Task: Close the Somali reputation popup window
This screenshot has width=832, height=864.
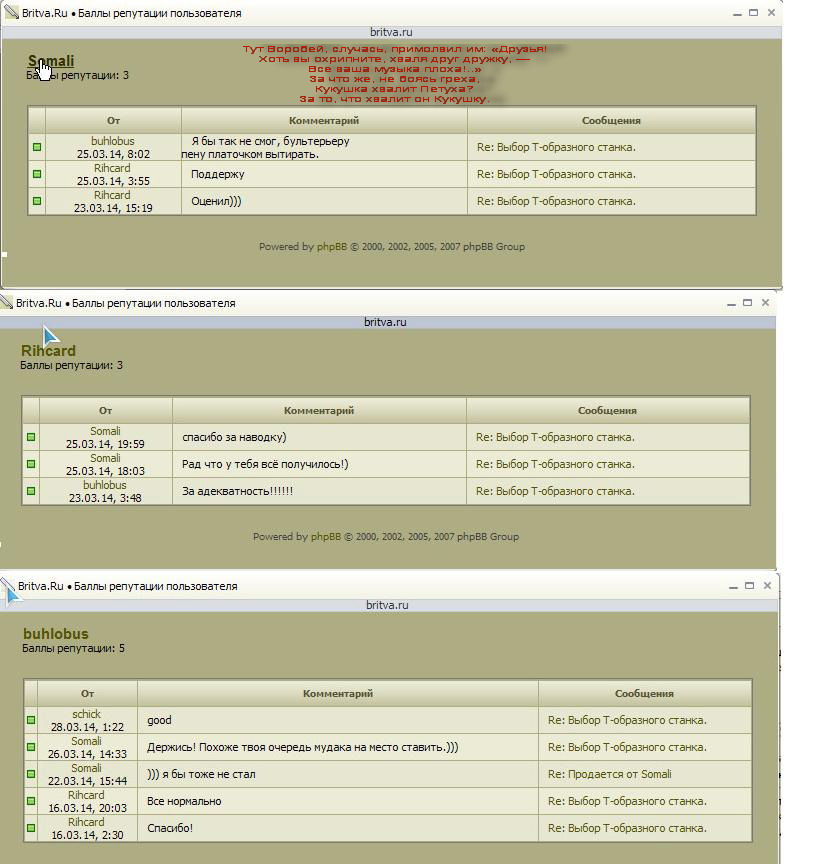Action: pyautogui.click(x=771, y=13)
